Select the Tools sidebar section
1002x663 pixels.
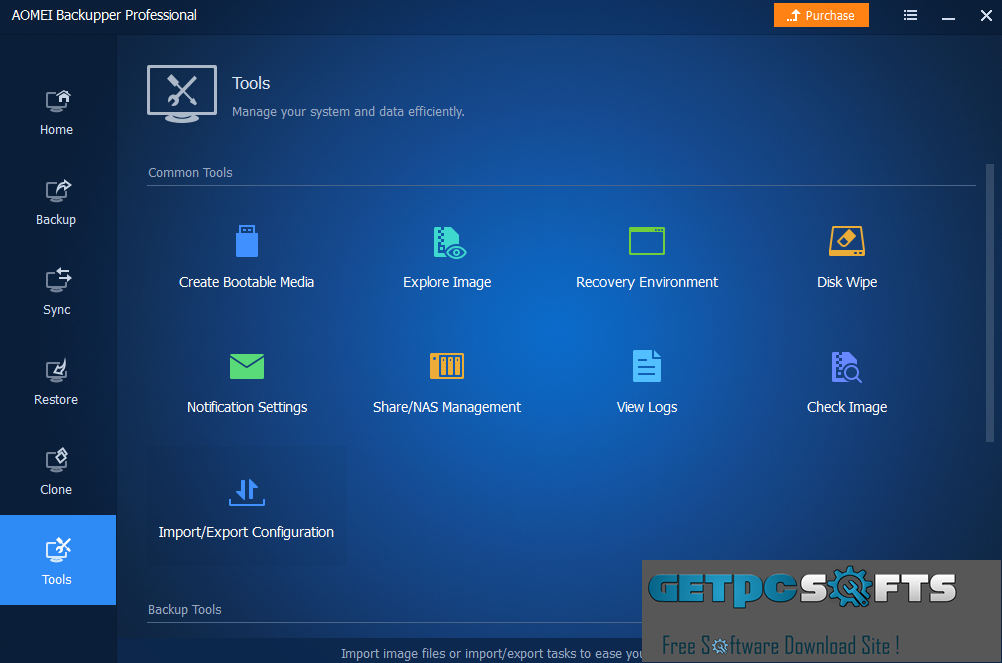coord(58,560)
